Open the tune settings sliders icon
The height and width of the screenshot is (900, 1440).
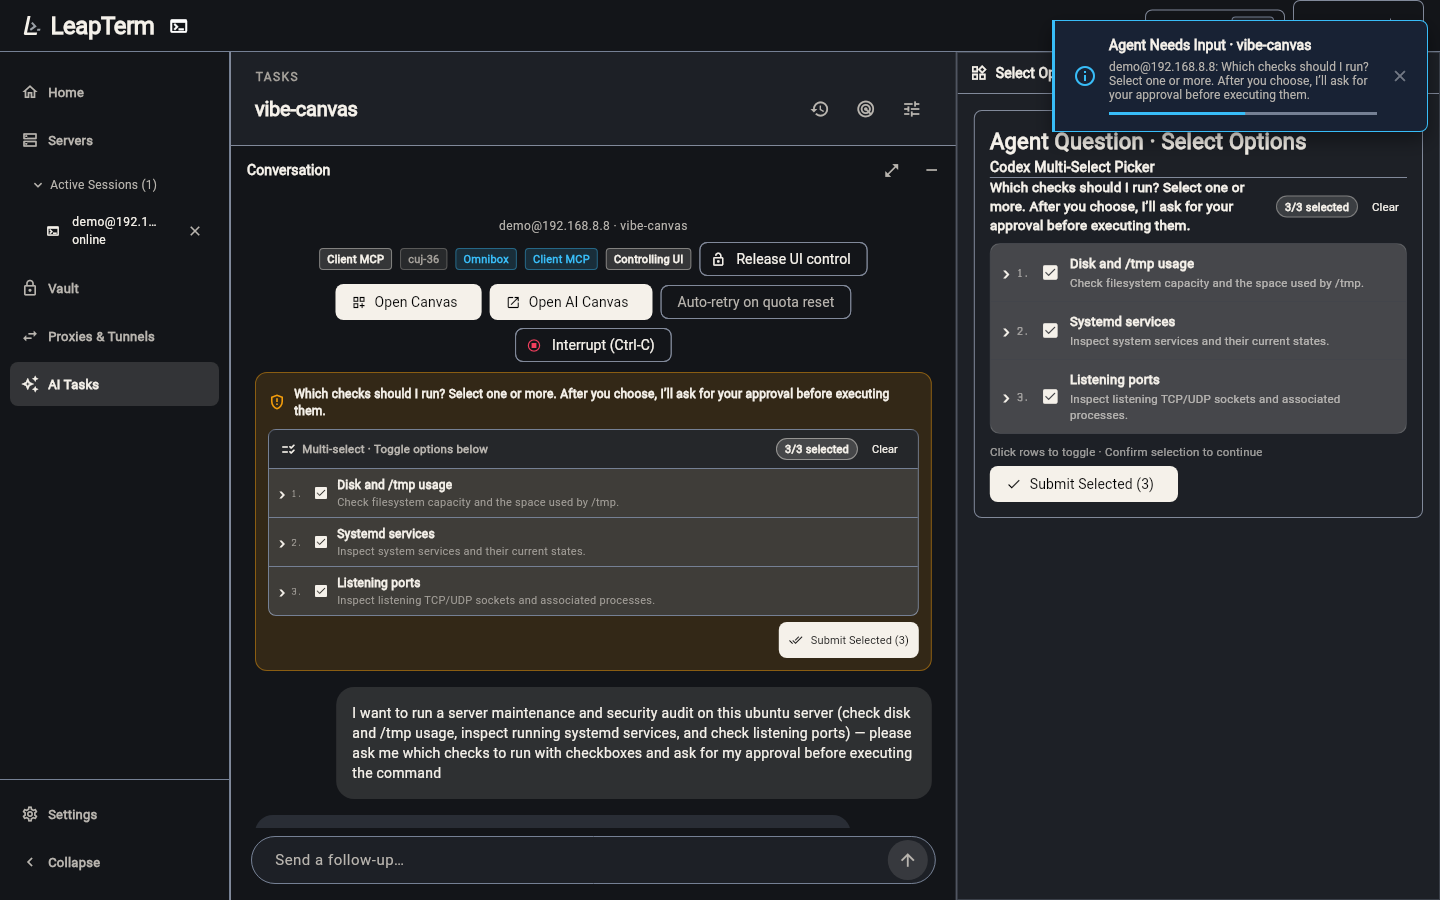(x=912, y=109)
